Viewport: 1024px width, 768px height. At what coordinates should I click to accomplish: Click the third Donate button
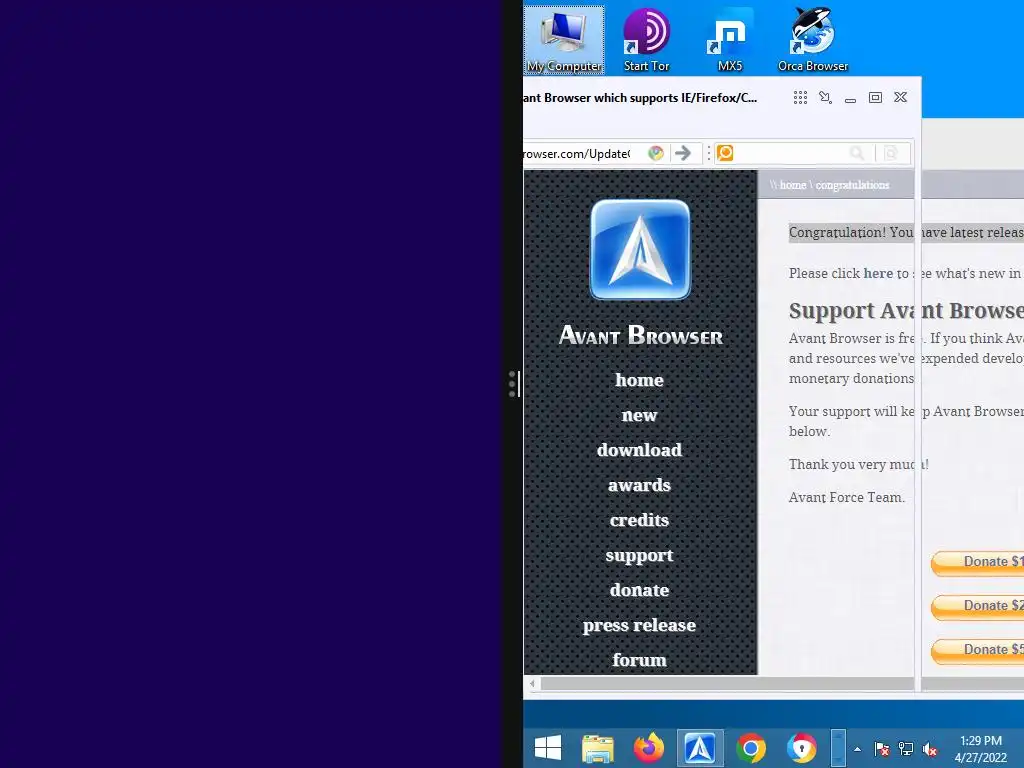pos(978,650)
